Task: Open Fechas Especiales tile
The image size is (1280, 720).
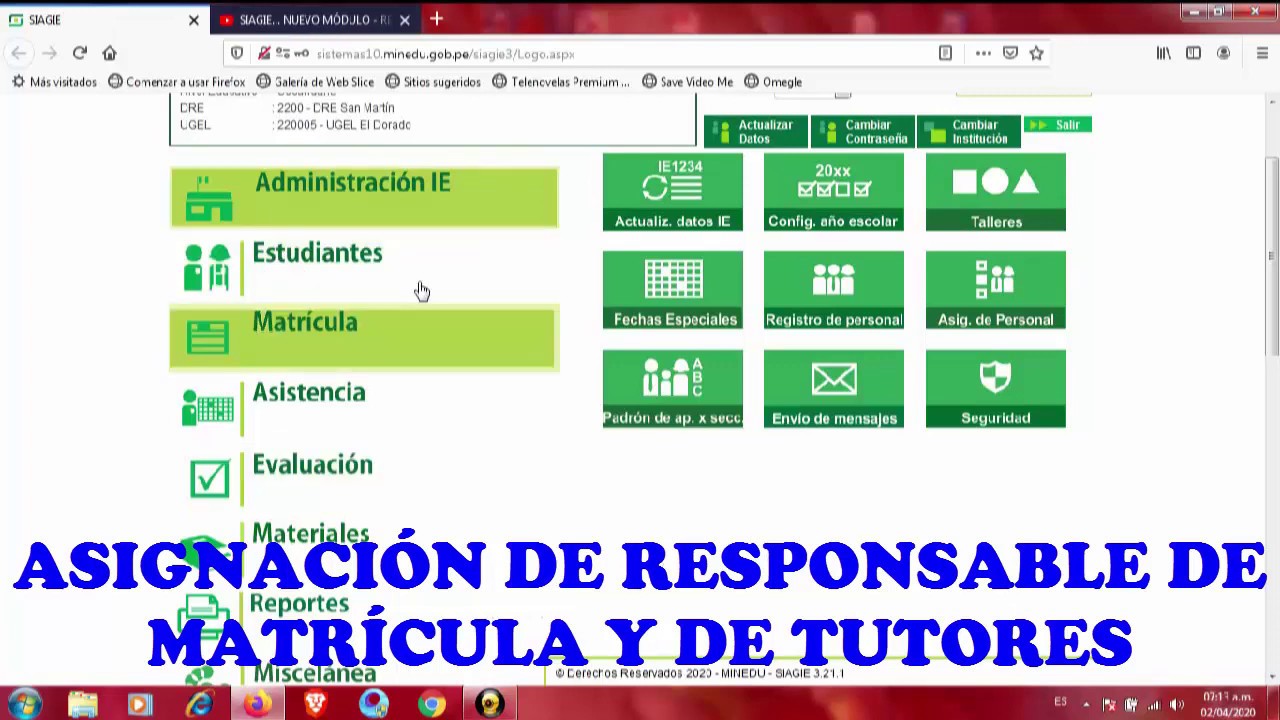Action: click(x=672, y=290)
